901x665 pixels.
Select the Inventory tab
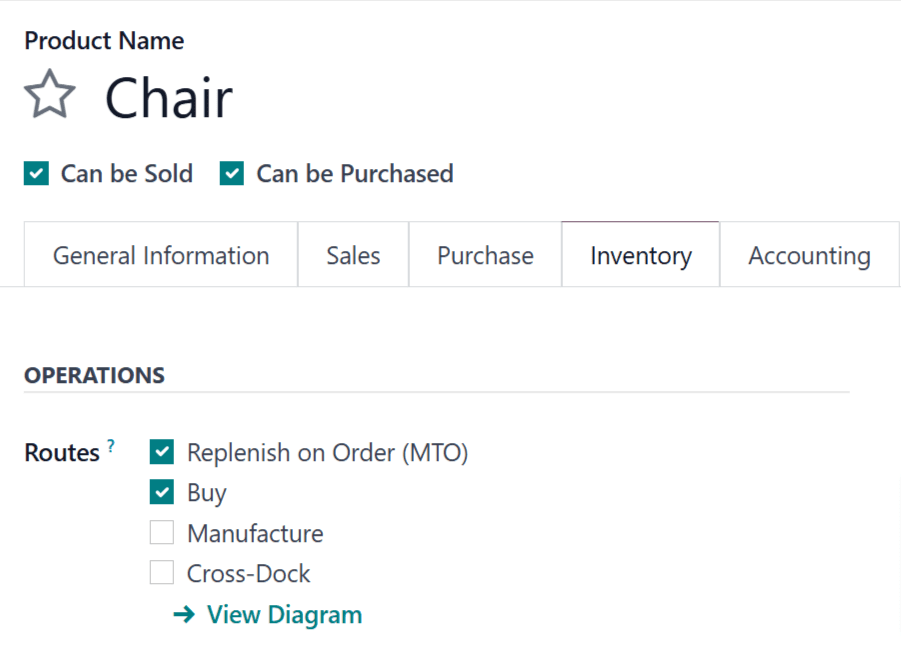pyautogui.click(x=640, y=255)
